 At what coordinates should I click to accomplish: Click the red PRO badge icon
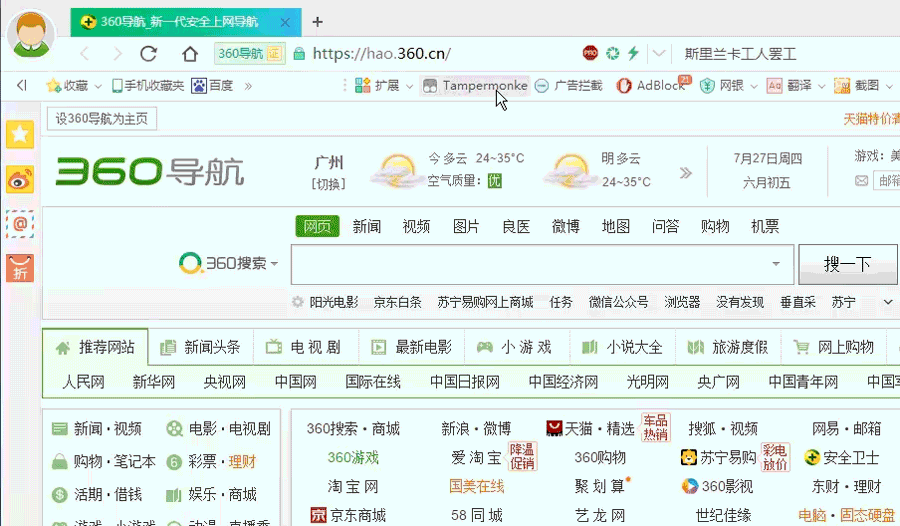coord(590,53)
